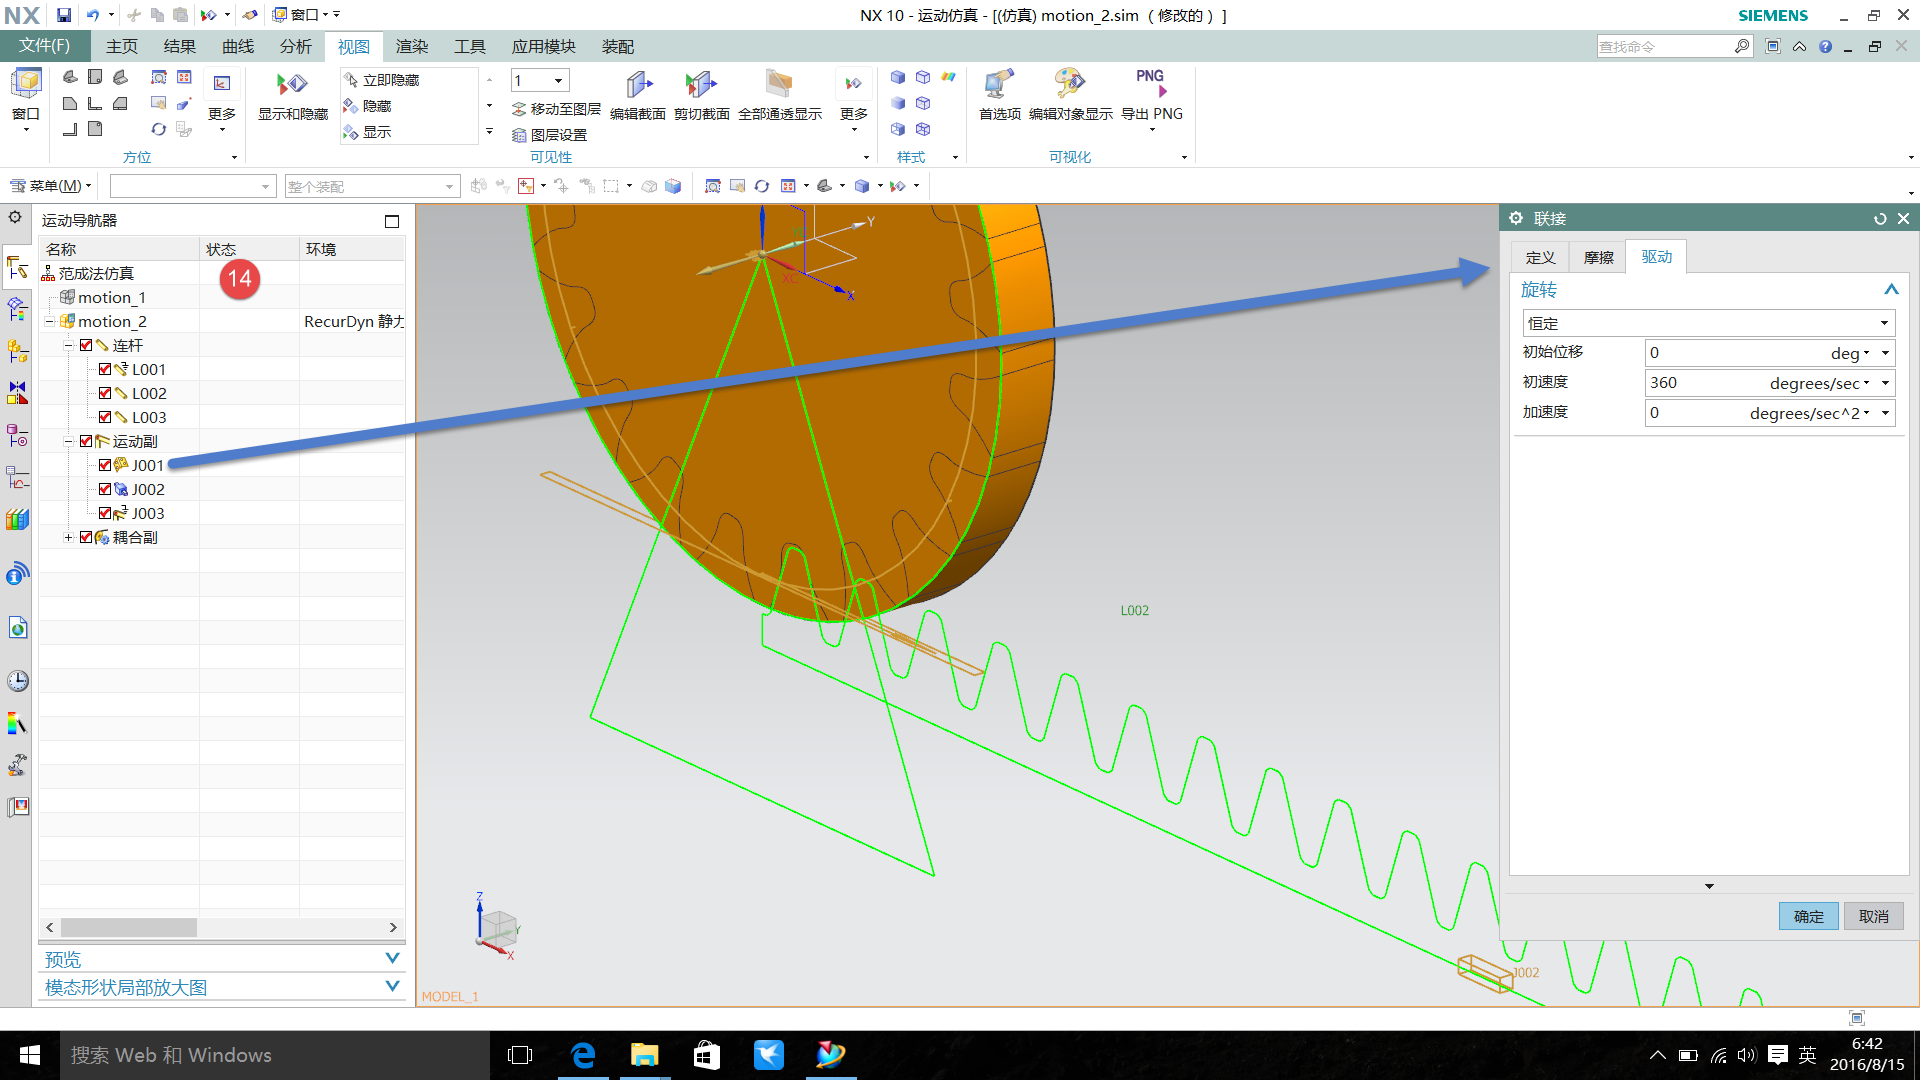Open Preferences icon (首选项)
The image size is (1920, 1080).
click(999, 96)
